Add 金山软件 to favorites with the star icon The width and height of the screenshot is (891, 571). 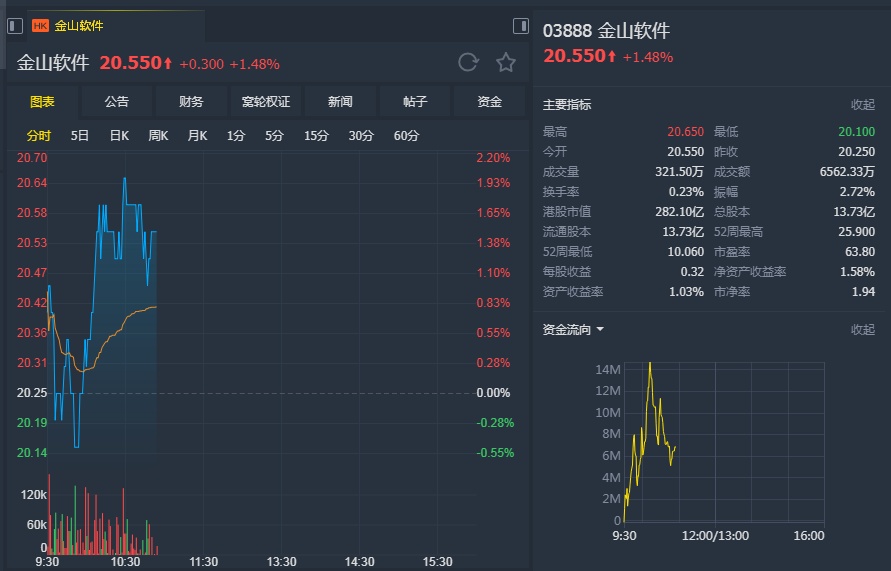click(506, 63)
